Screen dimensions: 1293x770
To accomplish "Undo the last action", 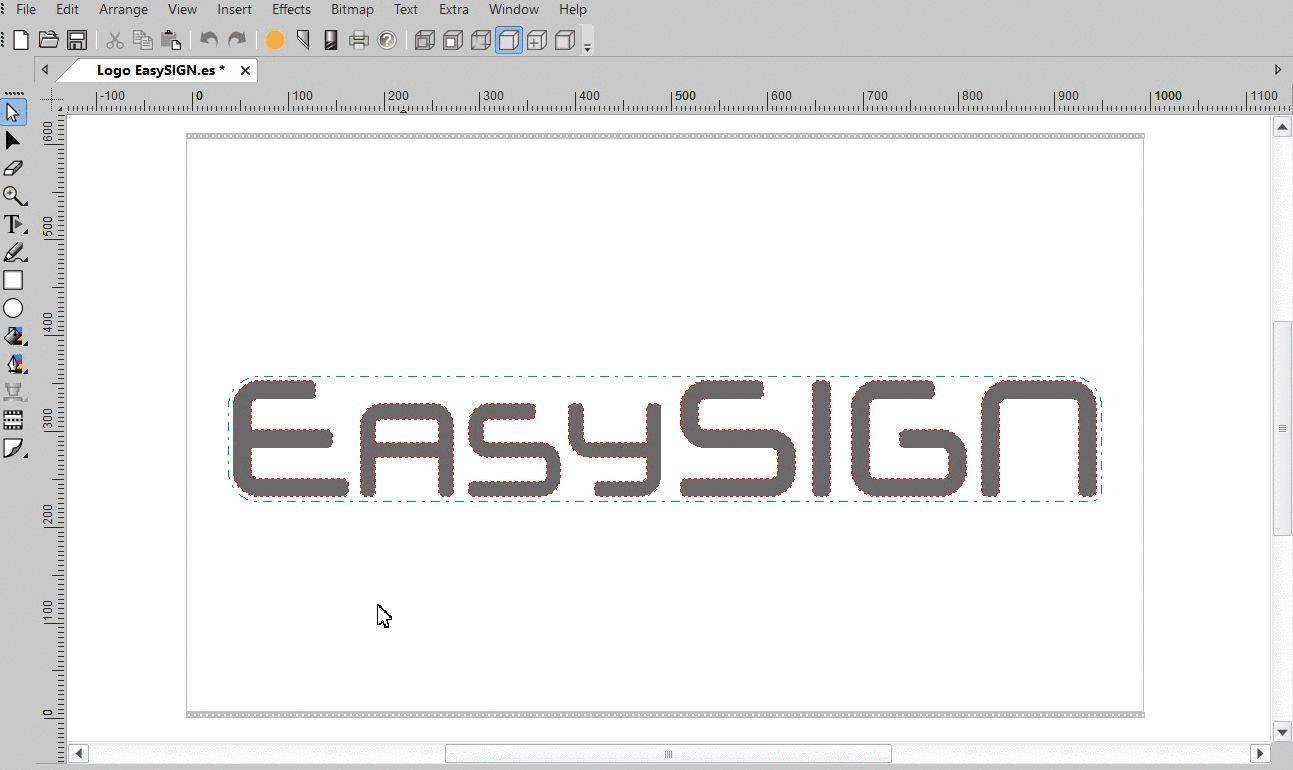I will coord(209,40).
